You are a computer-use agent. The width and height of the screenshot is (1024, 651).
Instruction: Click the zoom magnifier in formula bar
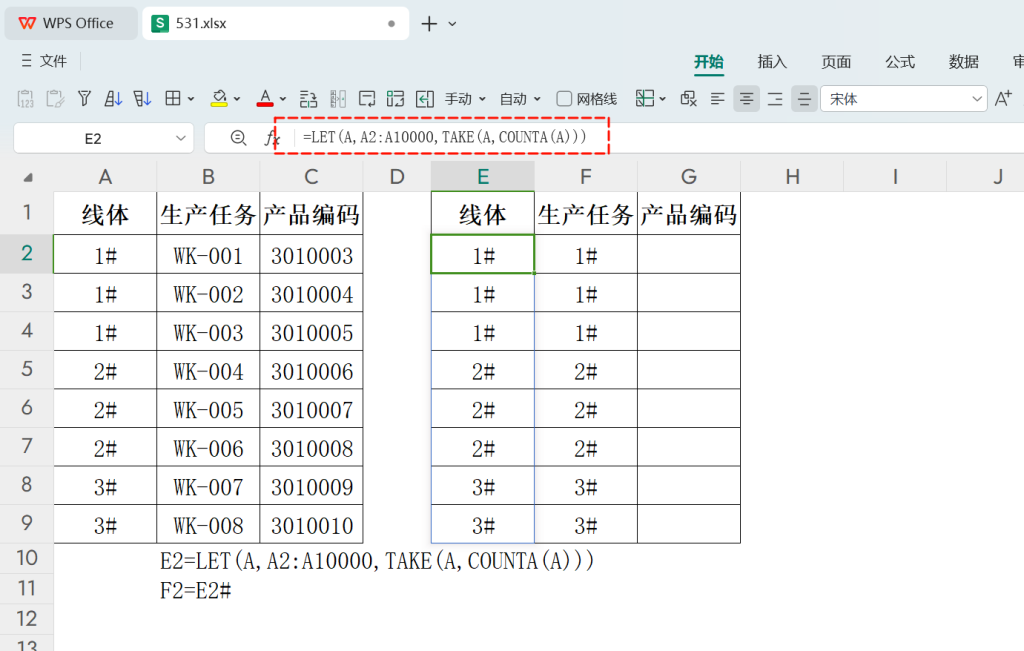(238, 138)
